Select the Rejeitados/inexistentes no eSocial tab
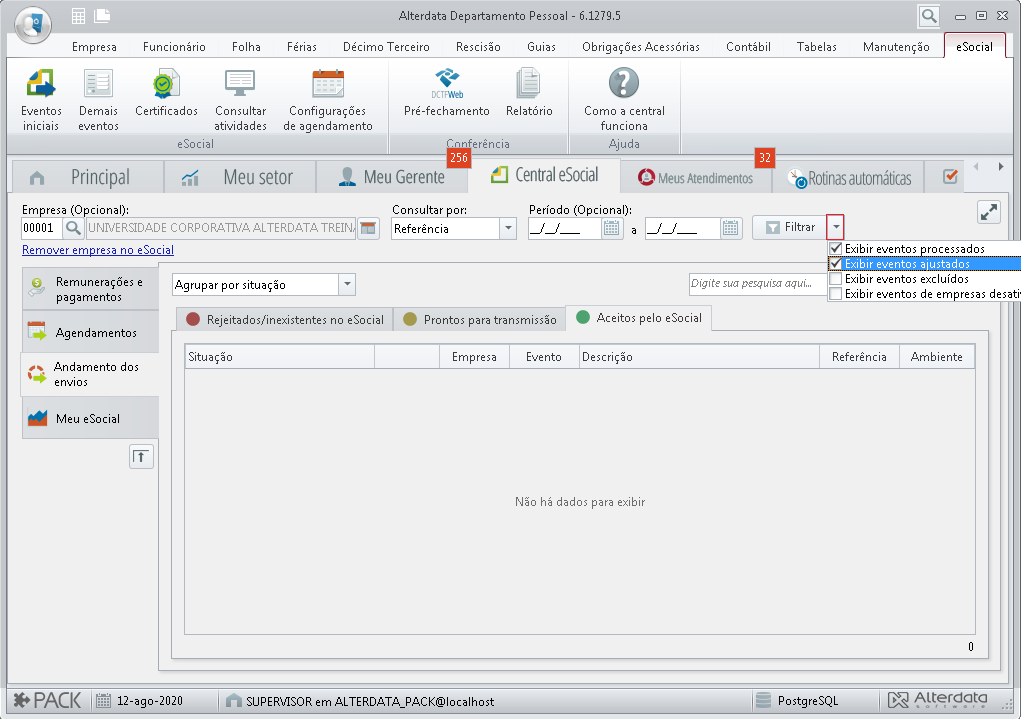 pos(285,319)
